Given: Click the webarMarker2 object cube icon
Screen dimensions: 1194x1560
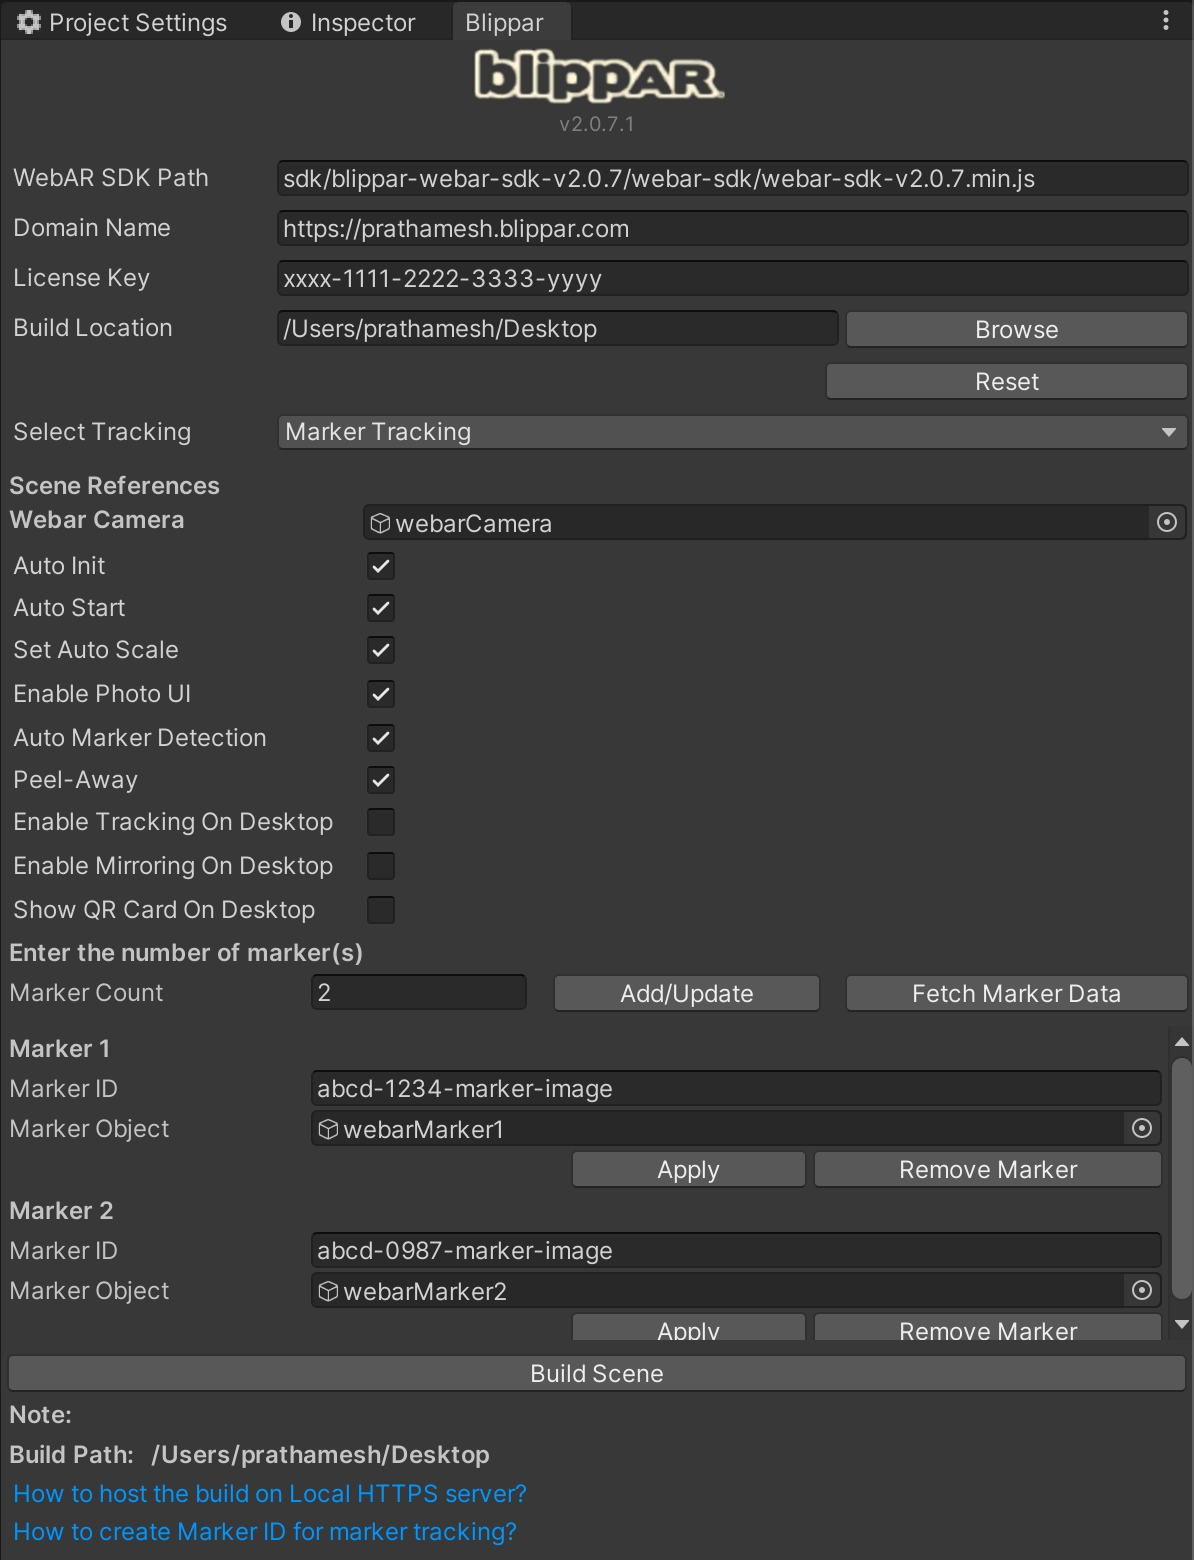Looking at the screenshot, I should pyautogui.click(x=328, y=1291).
